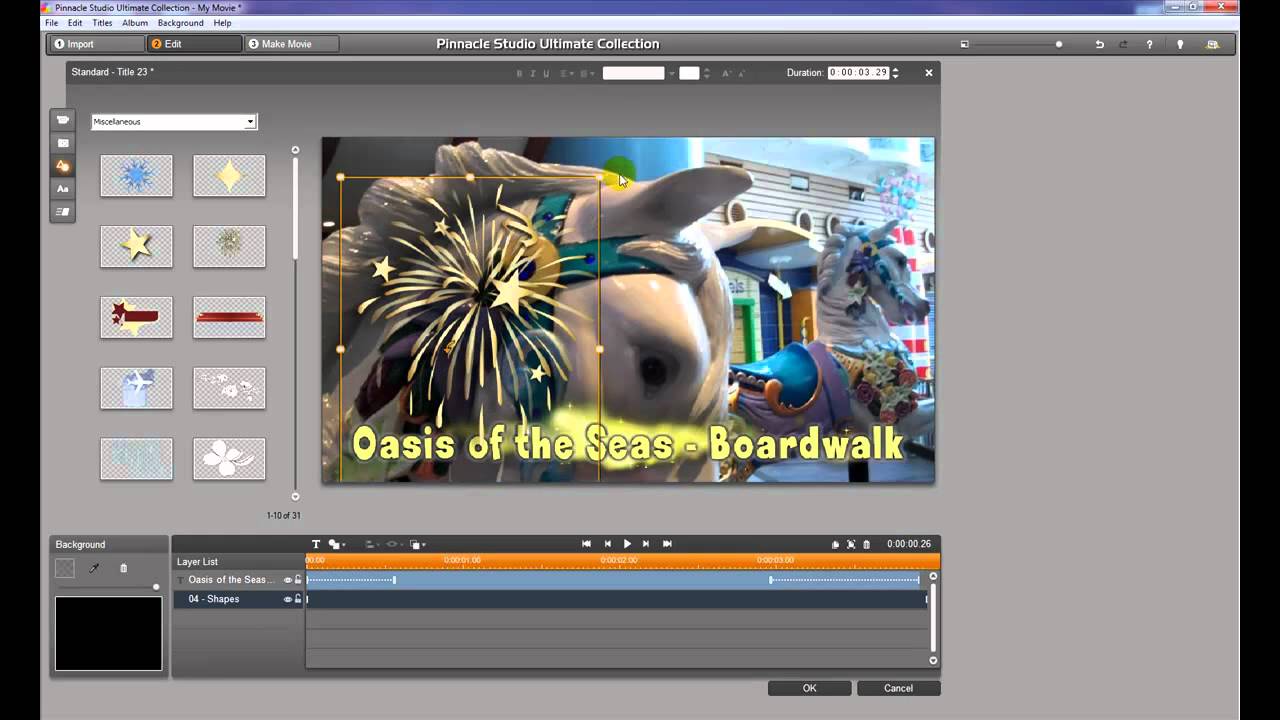Viewport: 1280px width, 720px height.
Task: Undo the last action
Action: (1100, 44)
